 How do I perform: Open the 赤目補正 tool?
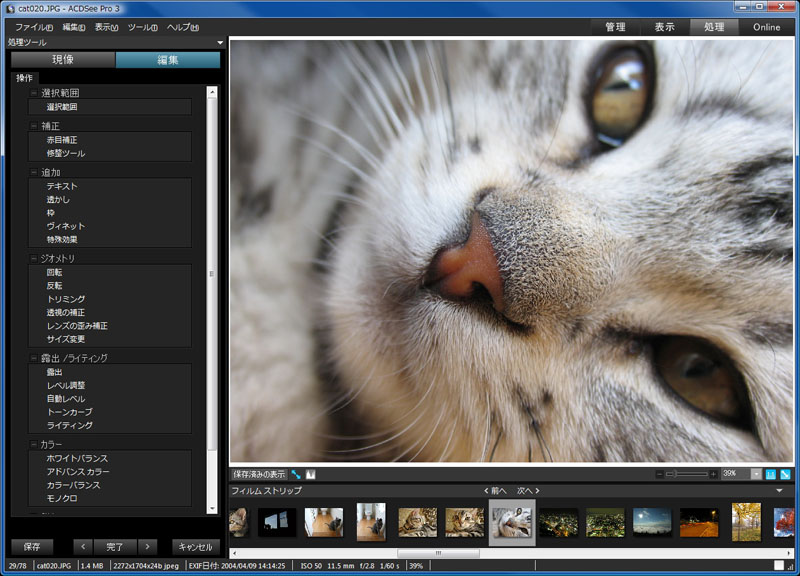tap(62, 140)
